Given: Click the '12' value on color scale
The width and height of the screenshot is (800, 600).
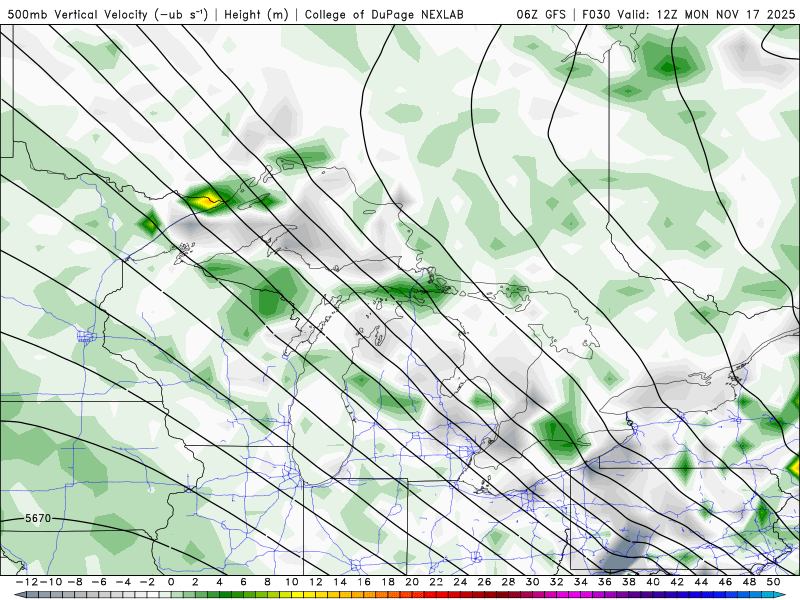Looking at the screenshot, I should tap(316, 582).
